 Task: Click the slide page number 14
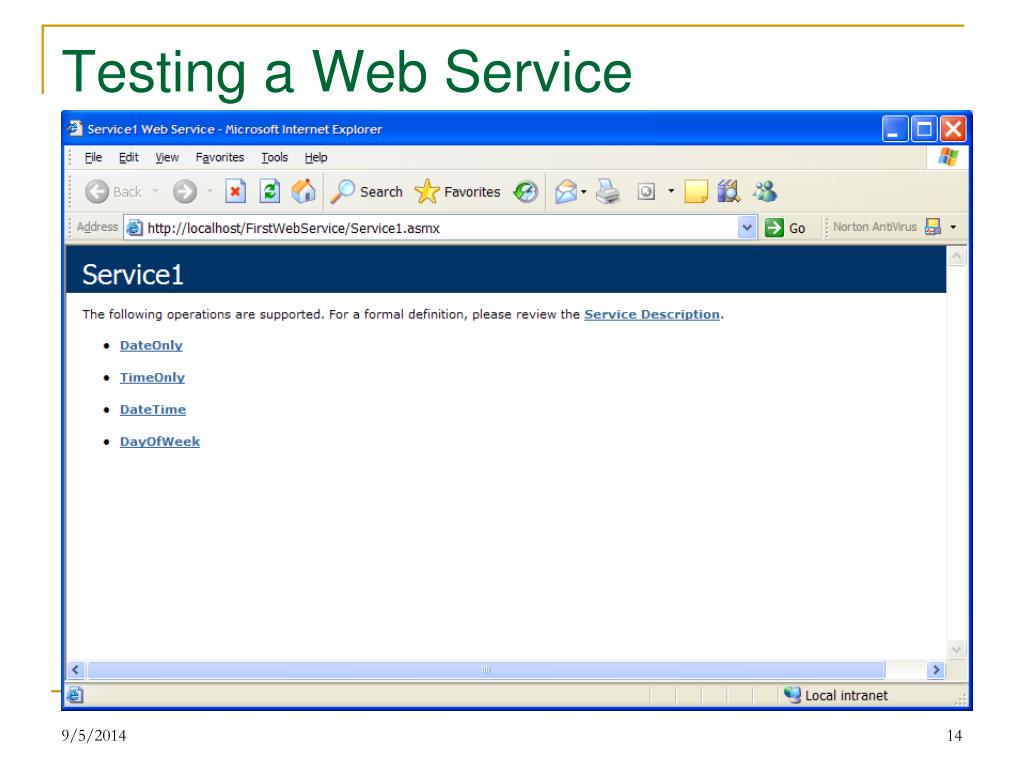[954, 735]
